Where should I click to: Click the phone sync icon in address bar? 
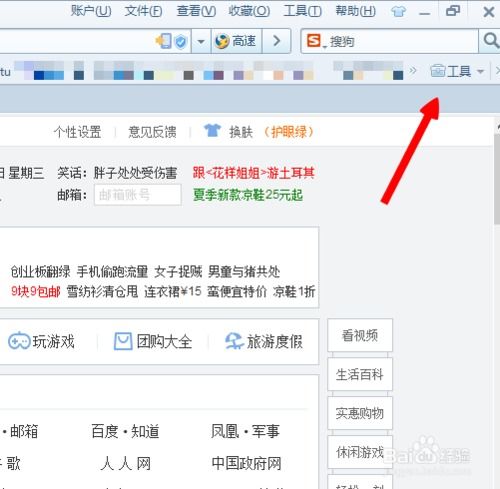coord(164,41)
